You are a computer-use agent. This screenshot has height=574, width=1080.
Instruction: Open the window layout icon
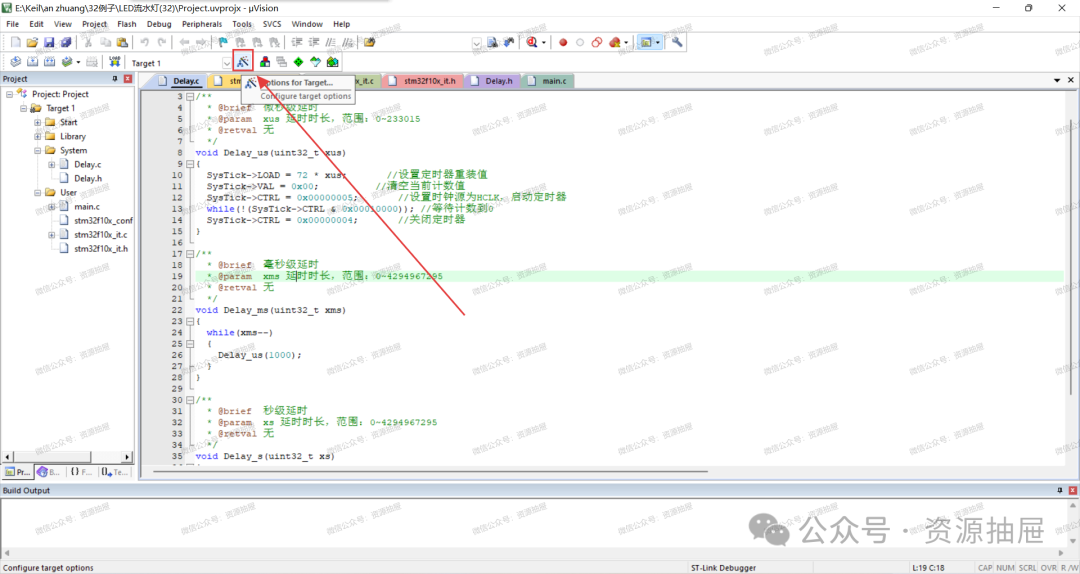tap(646, 43)
